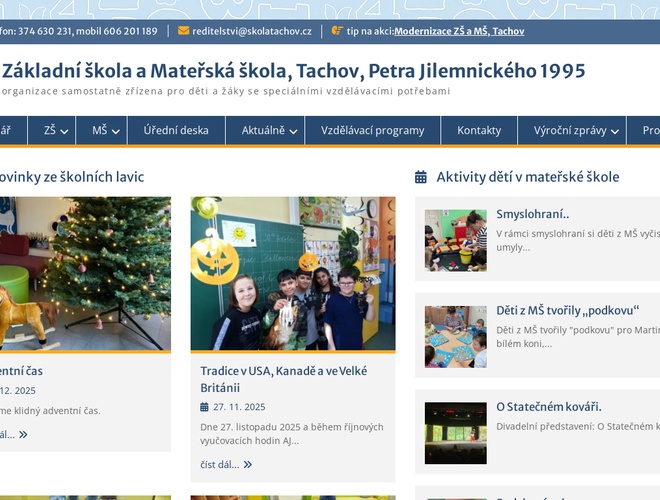The height and width of the screenshot is (500, 660).
Task: Open the 'Smyslohraní..' article title
Action: click(x=533, y=214)
